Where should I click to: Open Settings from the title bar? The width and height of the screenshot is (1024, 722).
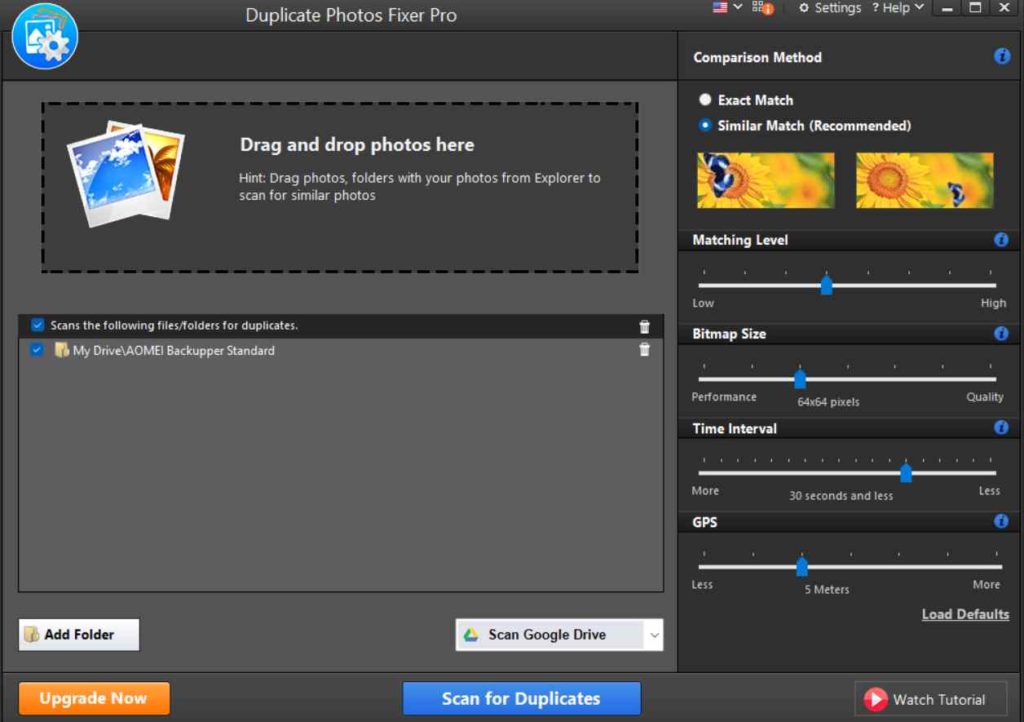830,8
